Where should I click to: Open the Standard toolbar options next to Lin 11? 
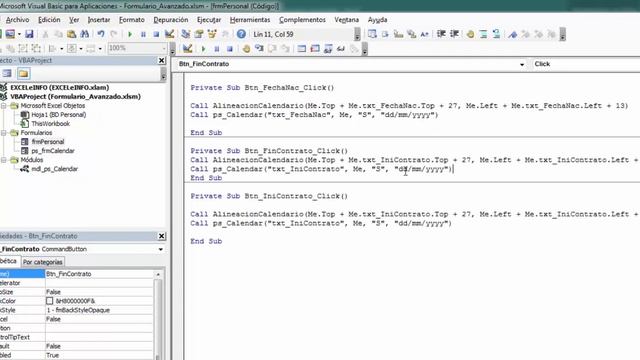pos(357,35)
